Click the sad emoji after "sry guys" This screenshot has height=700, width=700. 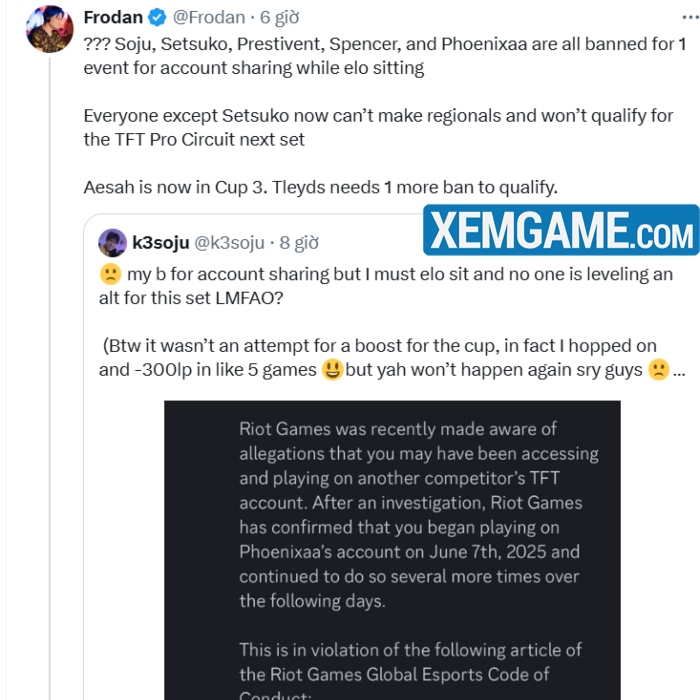click(657, 370)
